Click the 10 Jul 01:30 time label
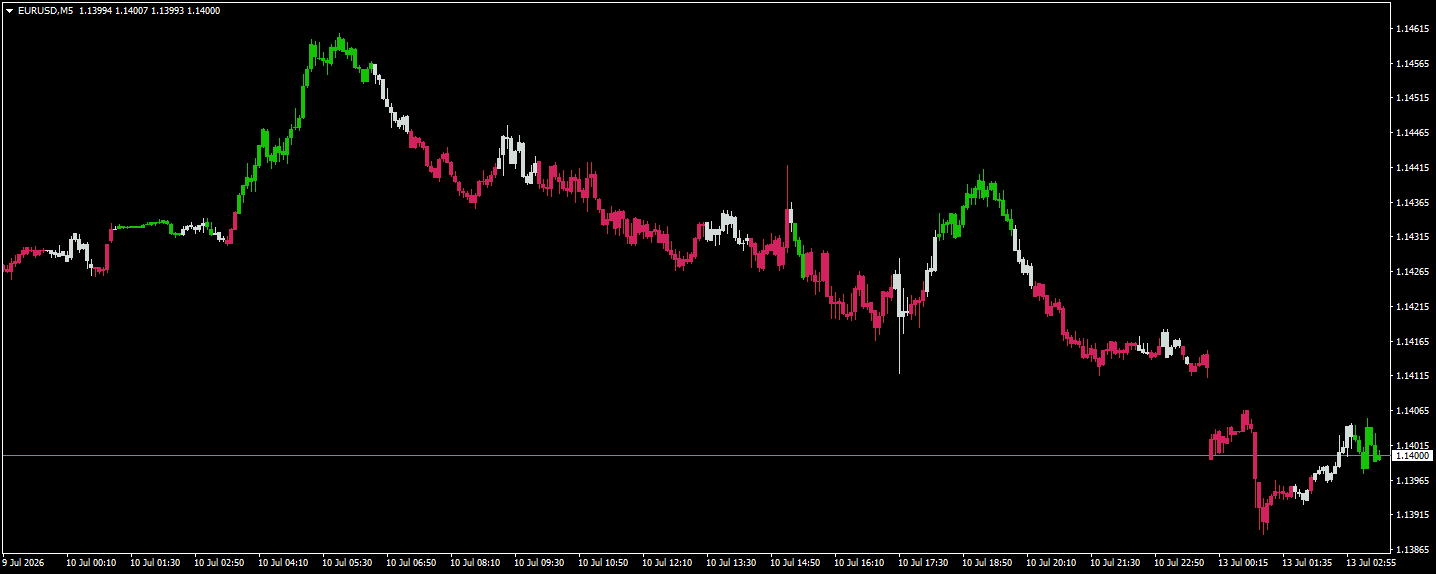 pos(155,563)
